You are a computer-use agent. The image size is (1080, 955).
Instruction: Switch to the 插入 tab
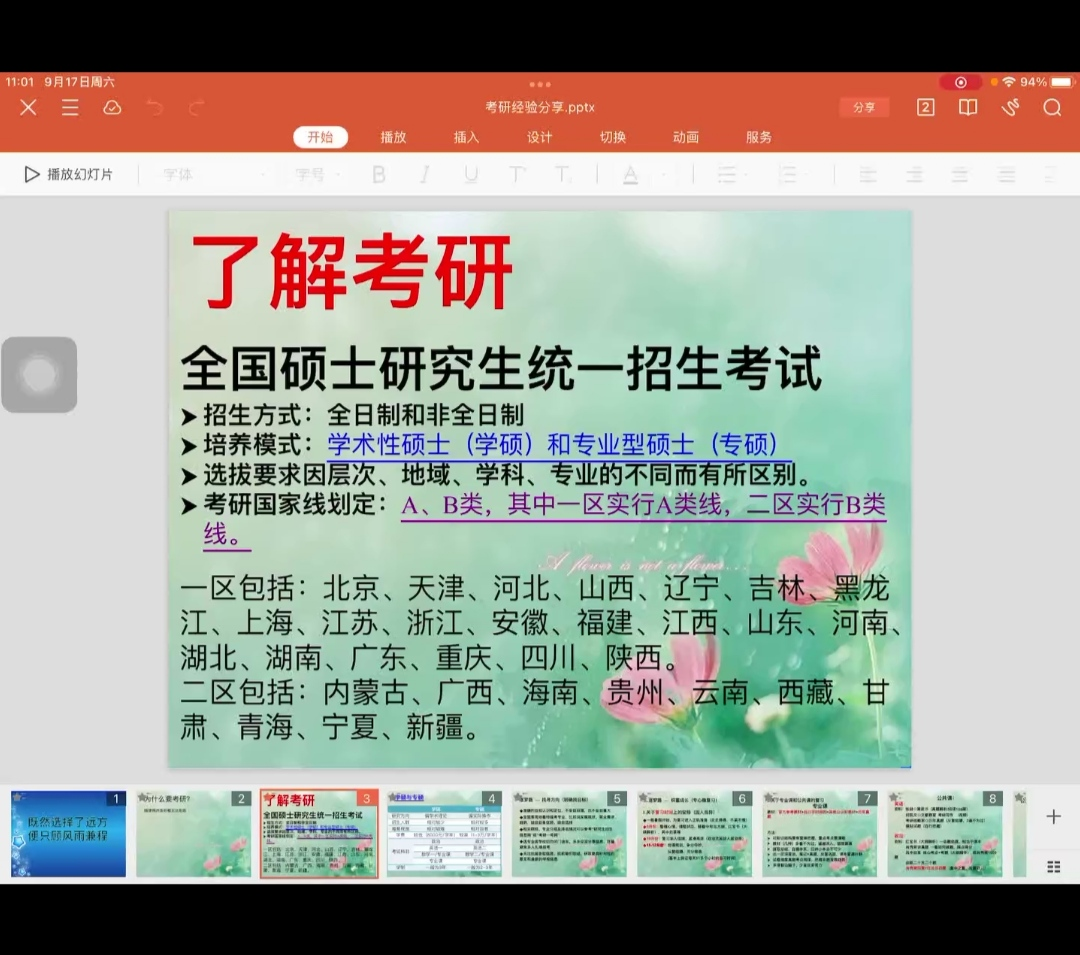pos(467,138)
